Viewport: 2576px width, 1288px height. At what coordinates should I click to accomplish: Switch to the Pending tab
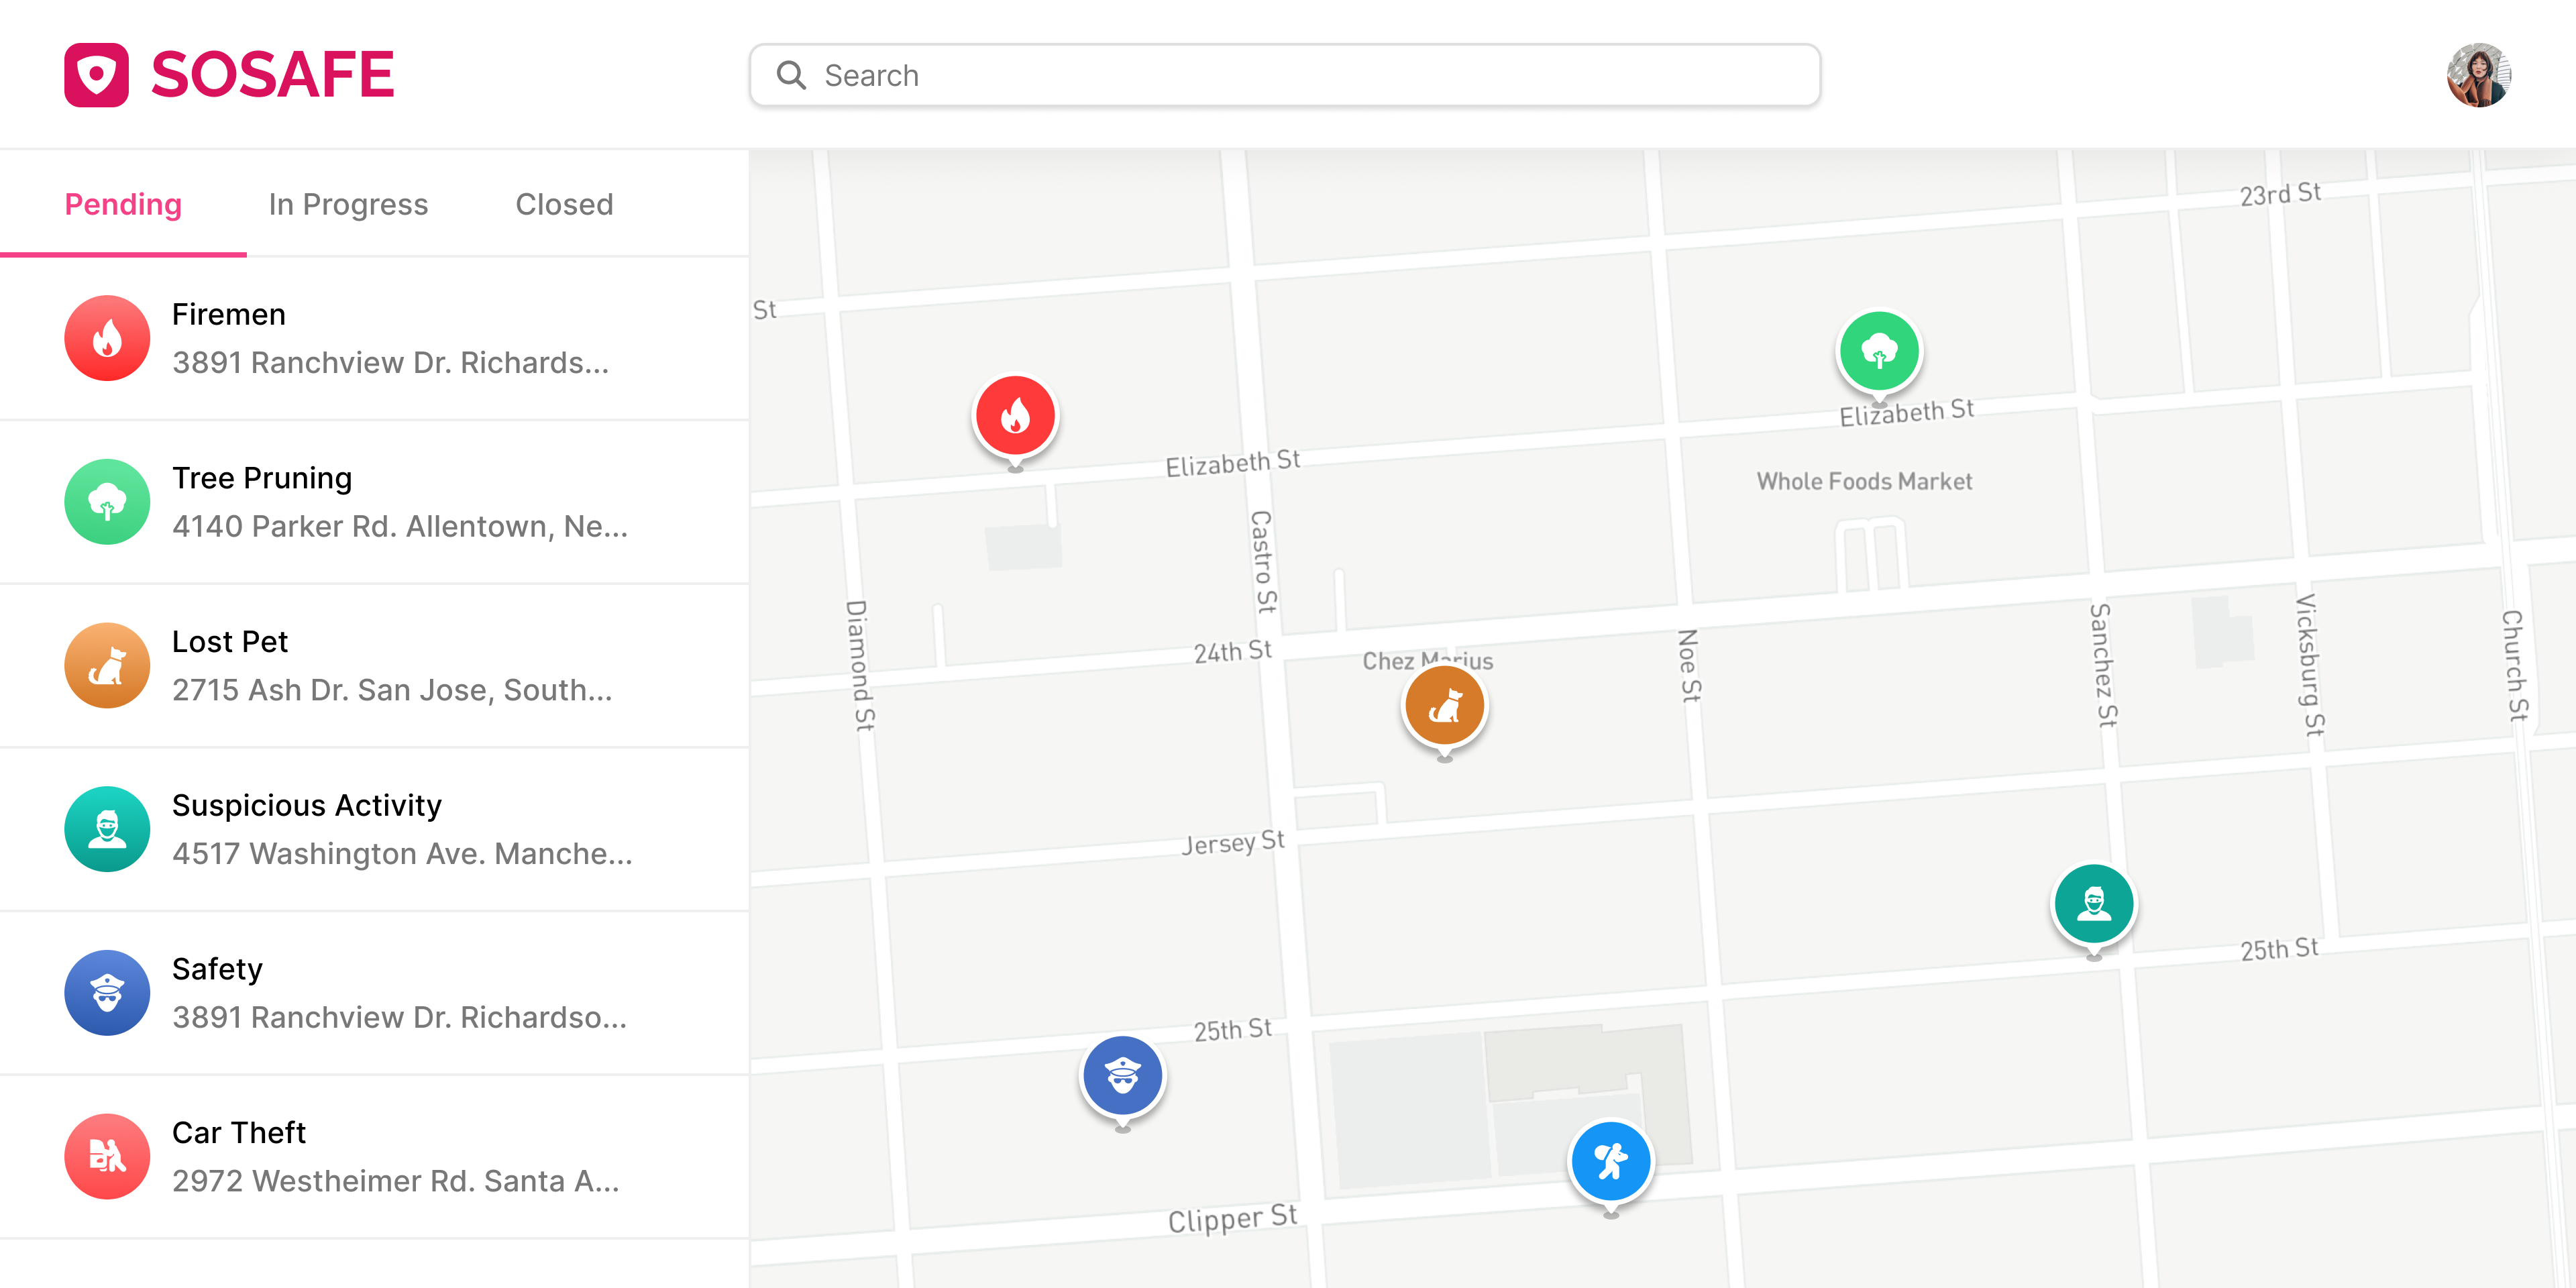pos(123,204)
